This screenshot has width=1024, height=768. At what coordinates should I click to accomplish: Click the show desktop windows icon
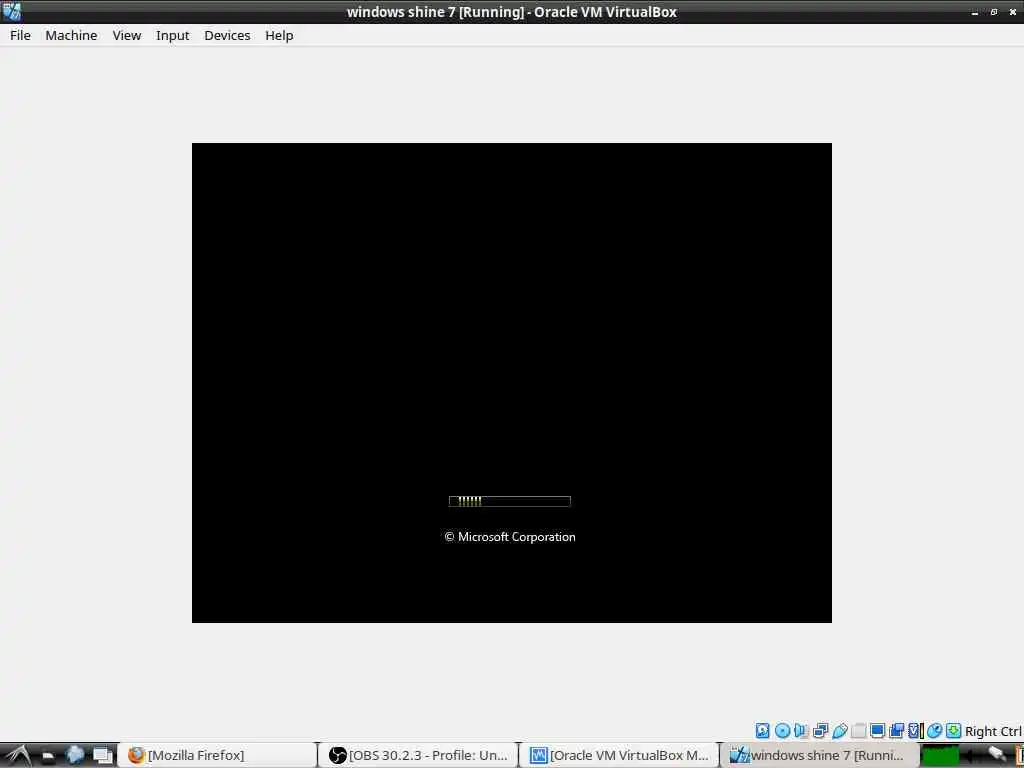point(103,756)
